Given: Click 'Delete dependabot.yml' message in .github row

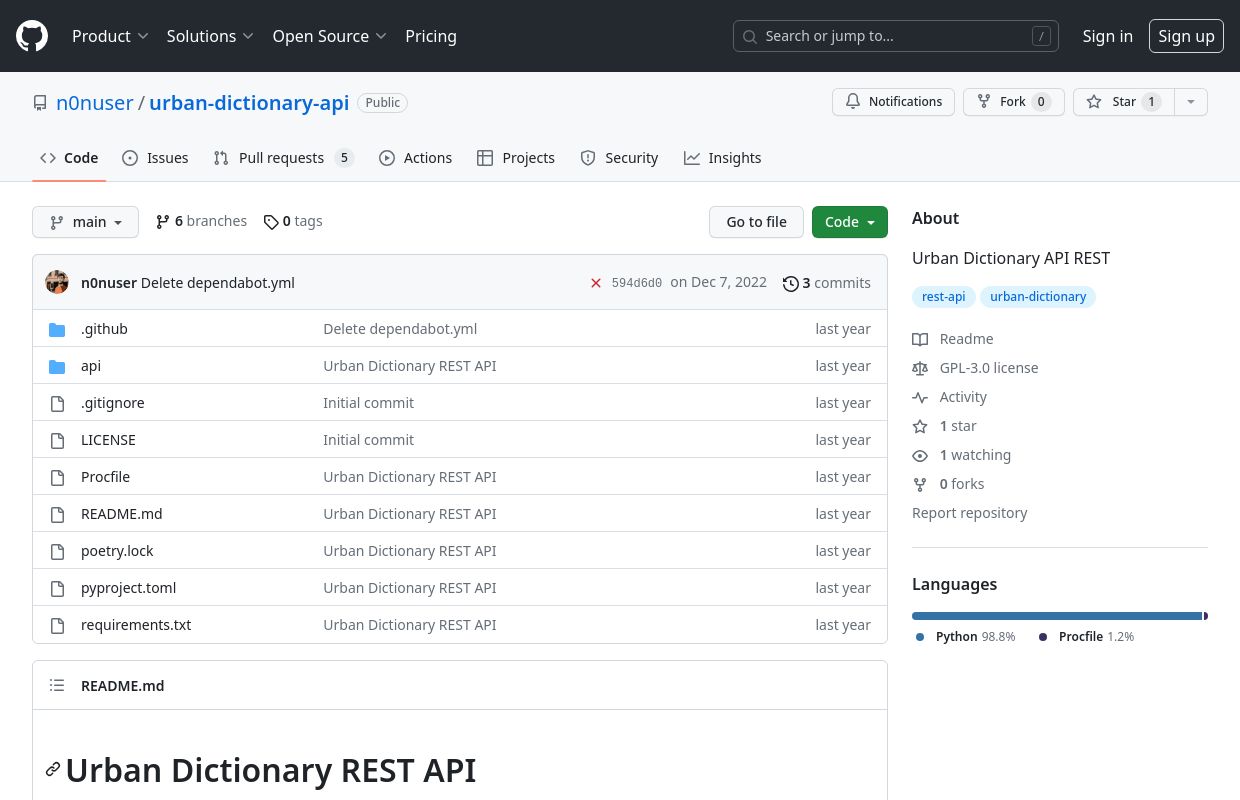Looking at the screenshot, I should [x=400, y=329].
